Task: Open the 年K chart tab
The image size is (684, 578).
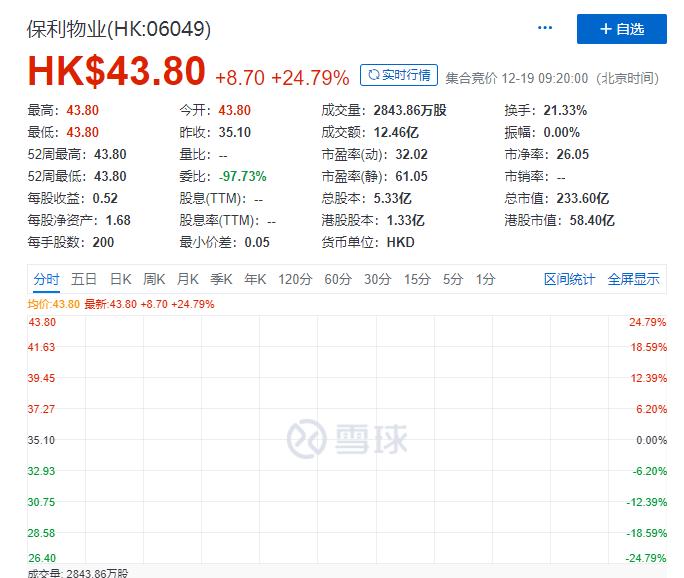Action: click(255, 279)
